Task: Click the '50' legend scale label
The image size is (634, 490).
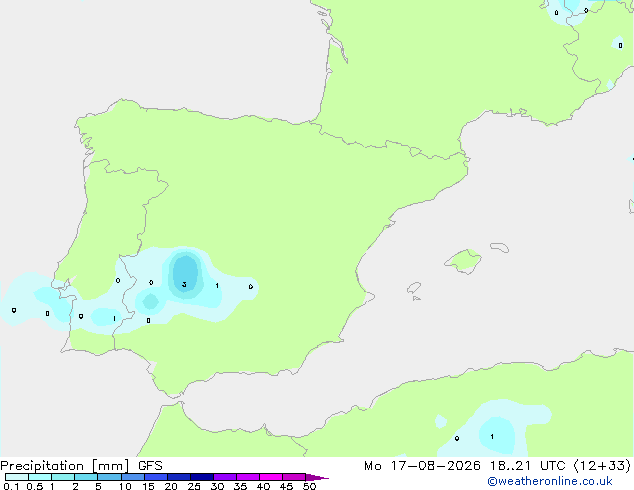Action: tap(309, 486)
